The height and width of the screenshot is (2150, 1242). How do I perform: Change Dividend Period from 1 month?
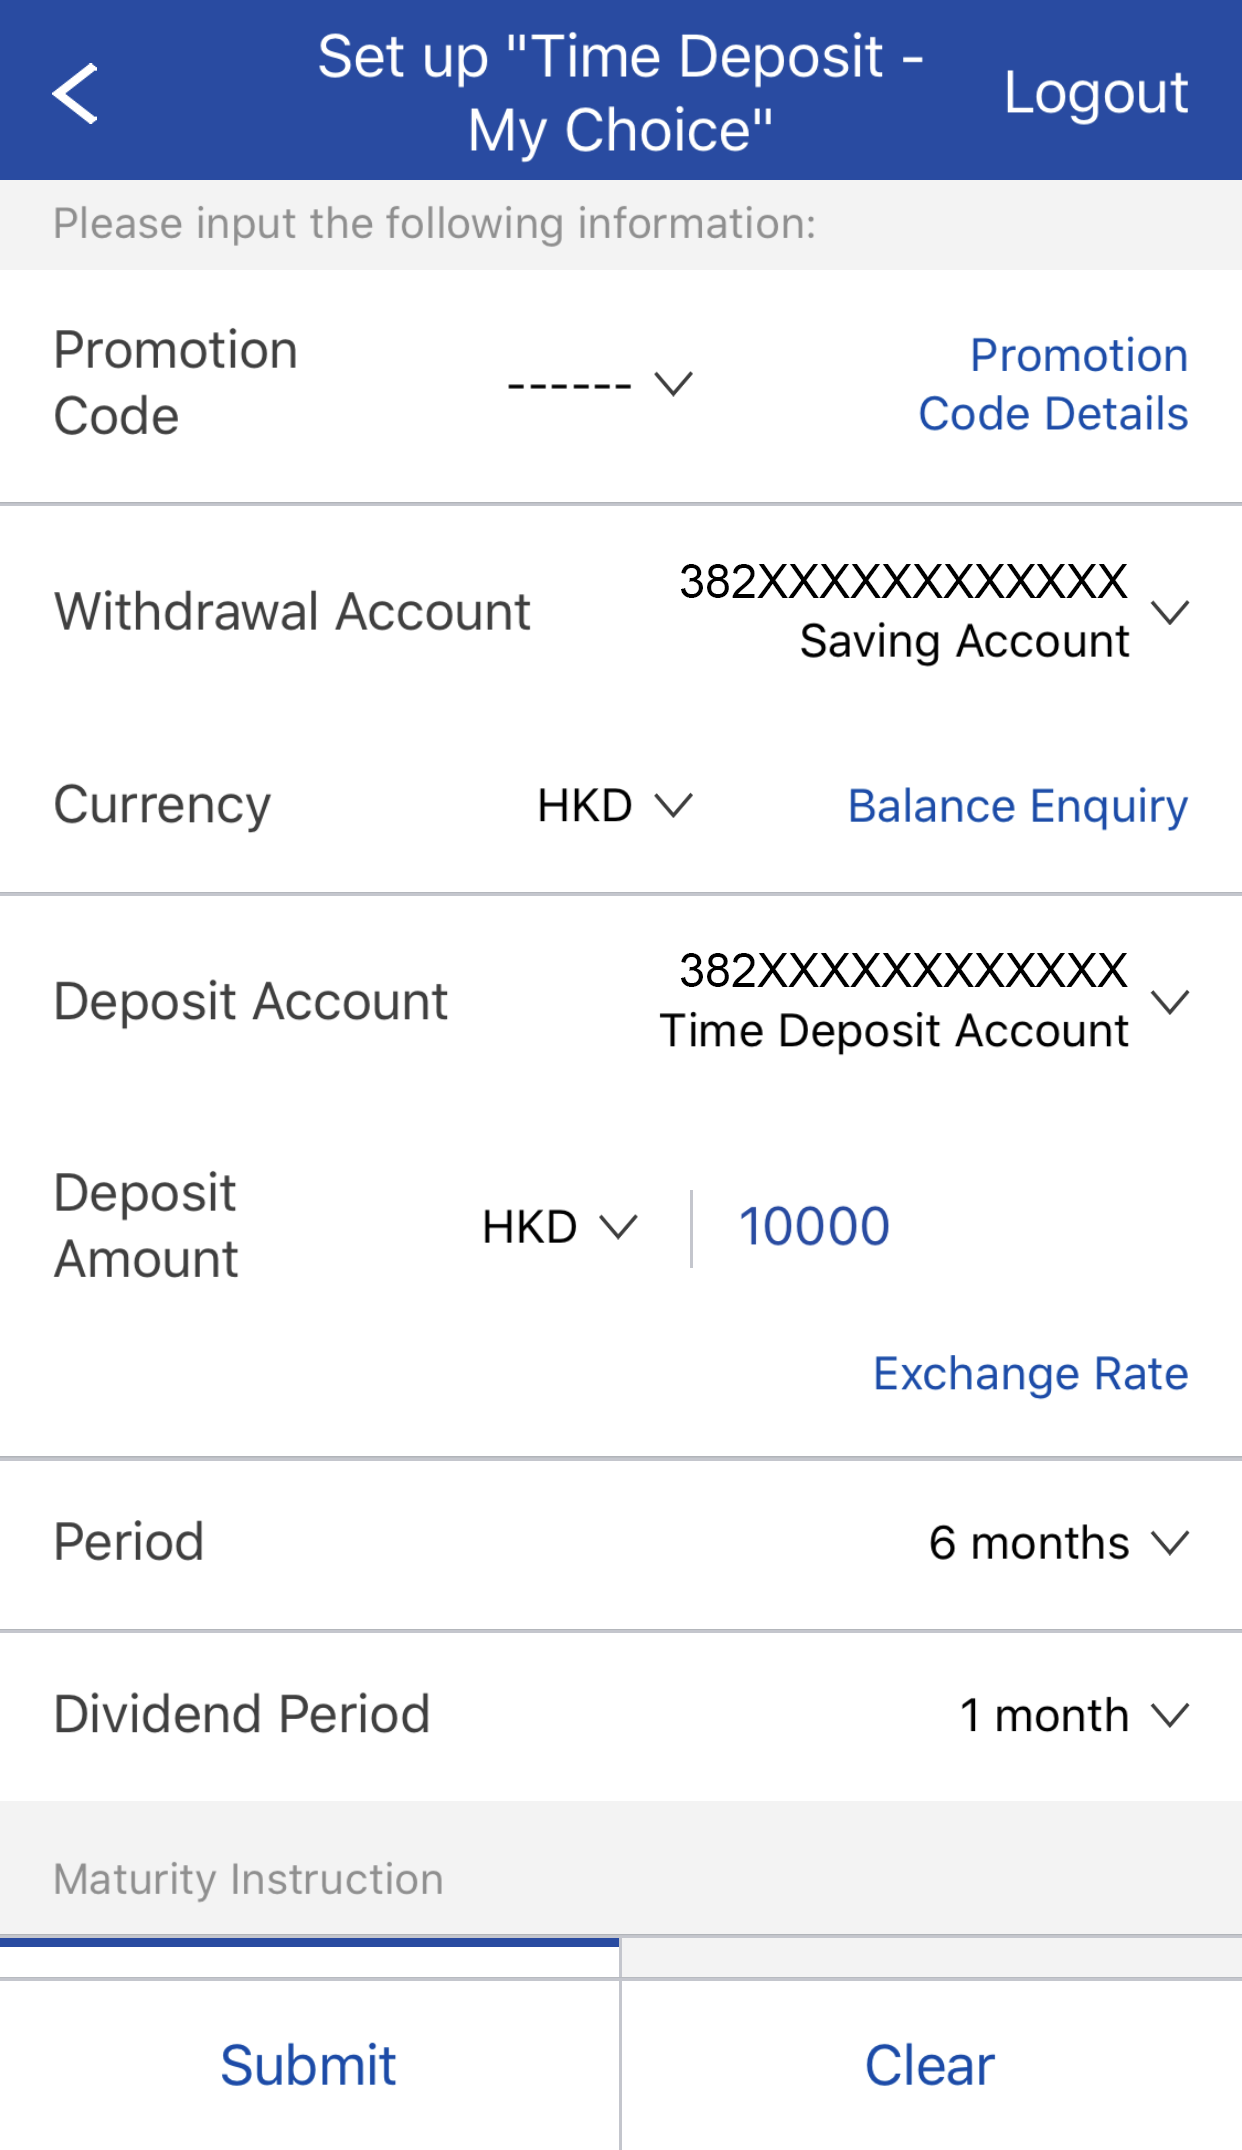coord(1044,1715)
